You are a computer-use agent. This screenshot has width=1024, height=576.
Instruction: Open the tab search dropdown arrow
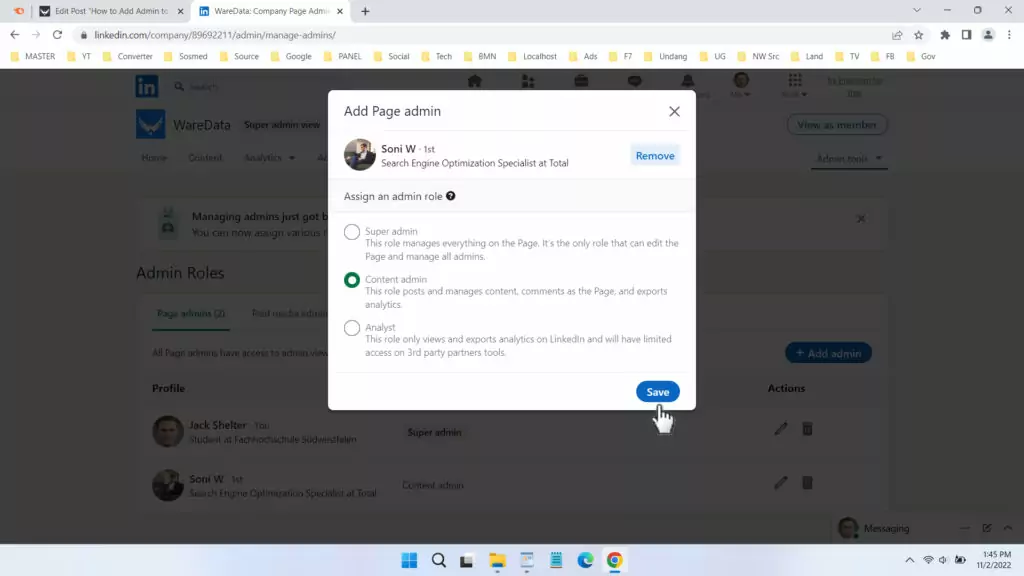pyautogui.click(x=917, y=10)
